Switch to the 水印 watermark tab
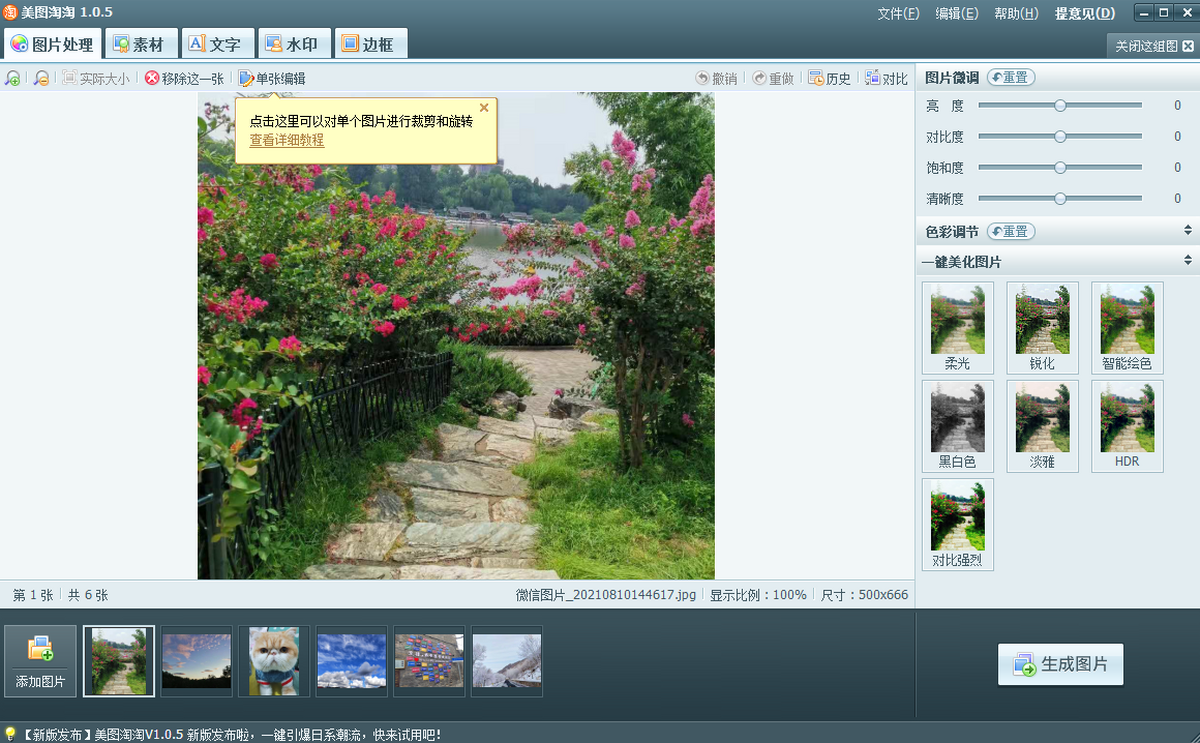The image size is (1200, 743). 292,44
